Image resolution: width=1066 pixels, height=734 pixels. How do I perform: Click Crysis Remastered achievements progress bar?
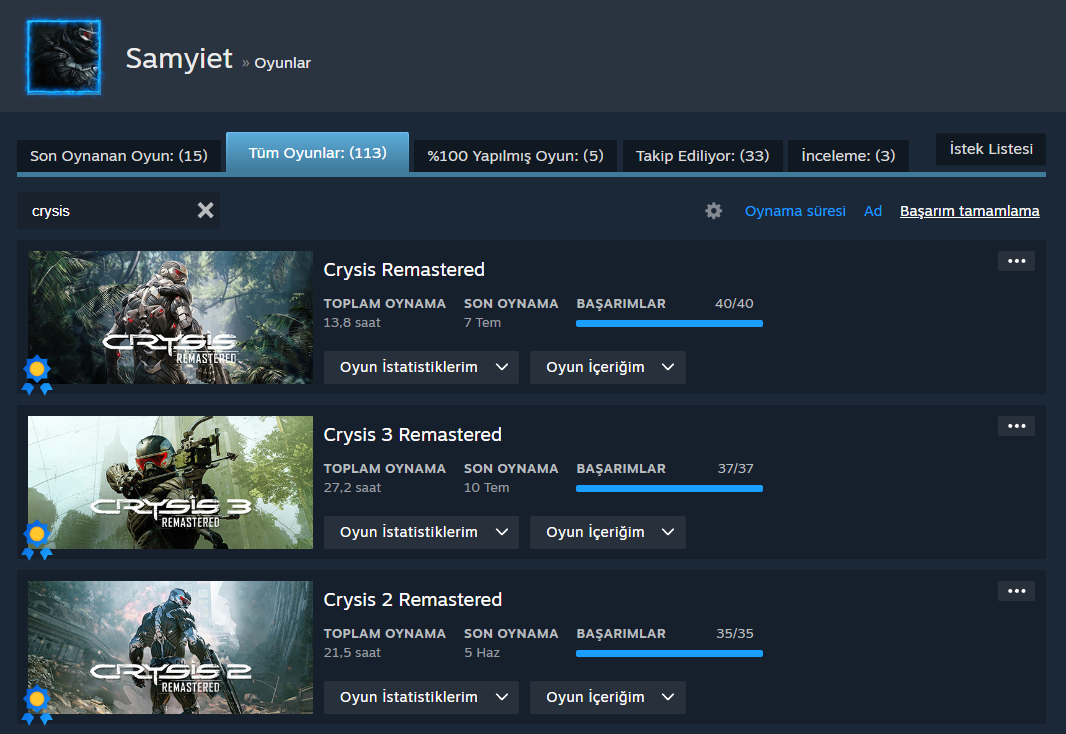point(669,324)
